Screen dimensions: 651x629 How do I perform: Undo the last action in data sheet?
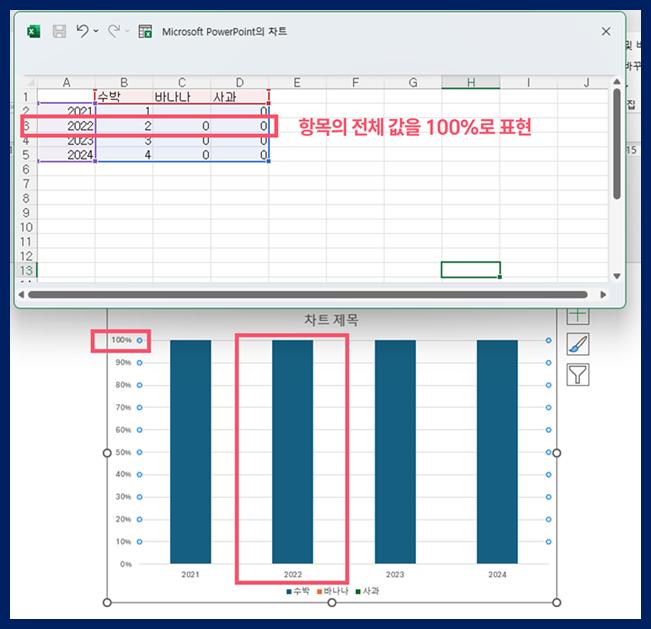[83, 31]
